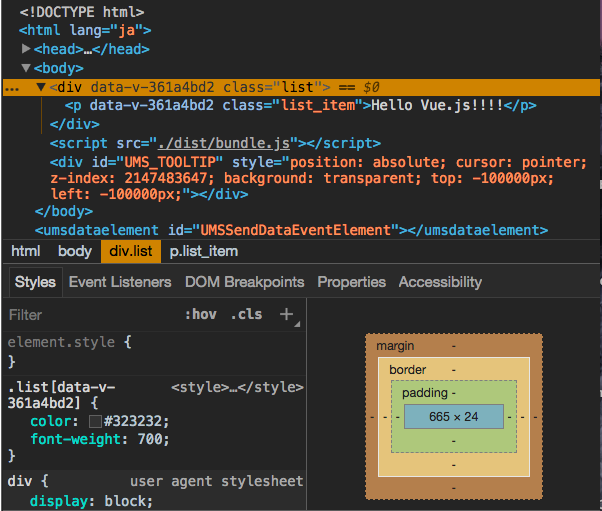
Task: Expand the collapsed head element
Action: tap(26, 49)
